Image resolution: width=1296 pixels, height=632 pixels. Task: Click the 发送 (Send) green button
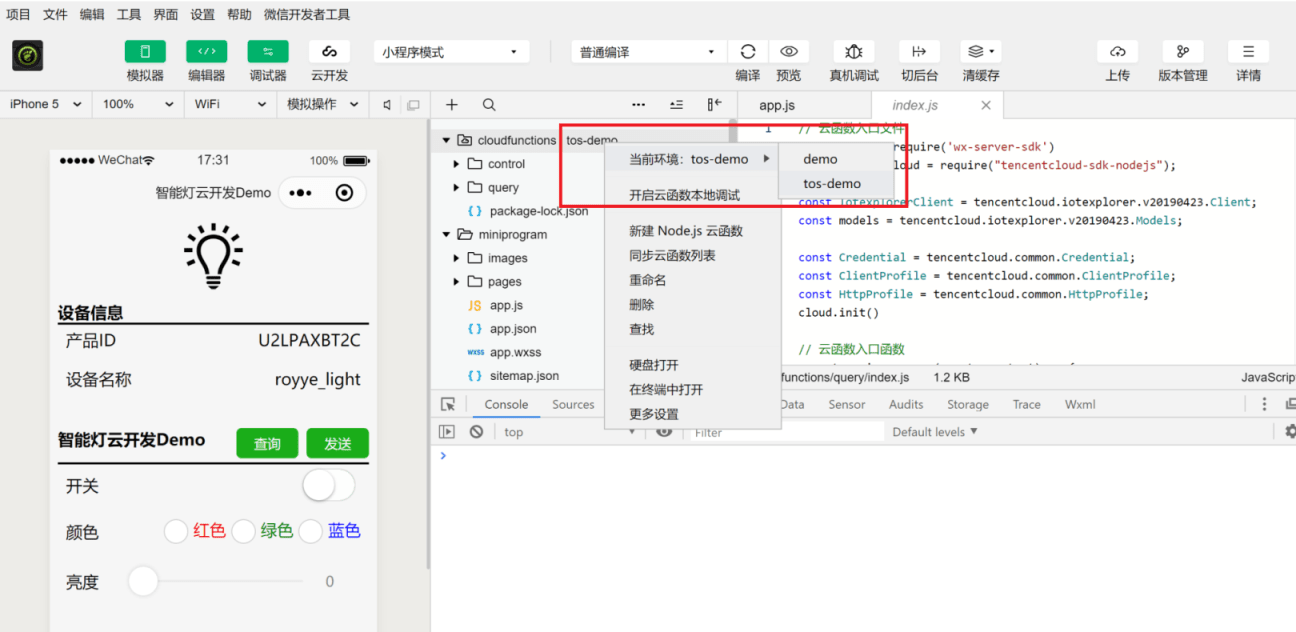click(x=338, y=443)
